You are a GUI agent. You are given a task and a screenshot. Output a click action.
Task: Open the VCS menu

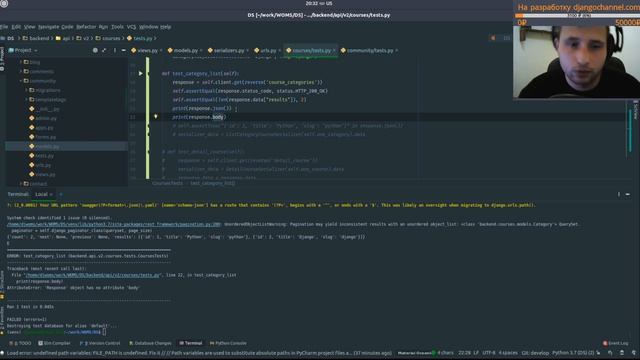(131, 27)
